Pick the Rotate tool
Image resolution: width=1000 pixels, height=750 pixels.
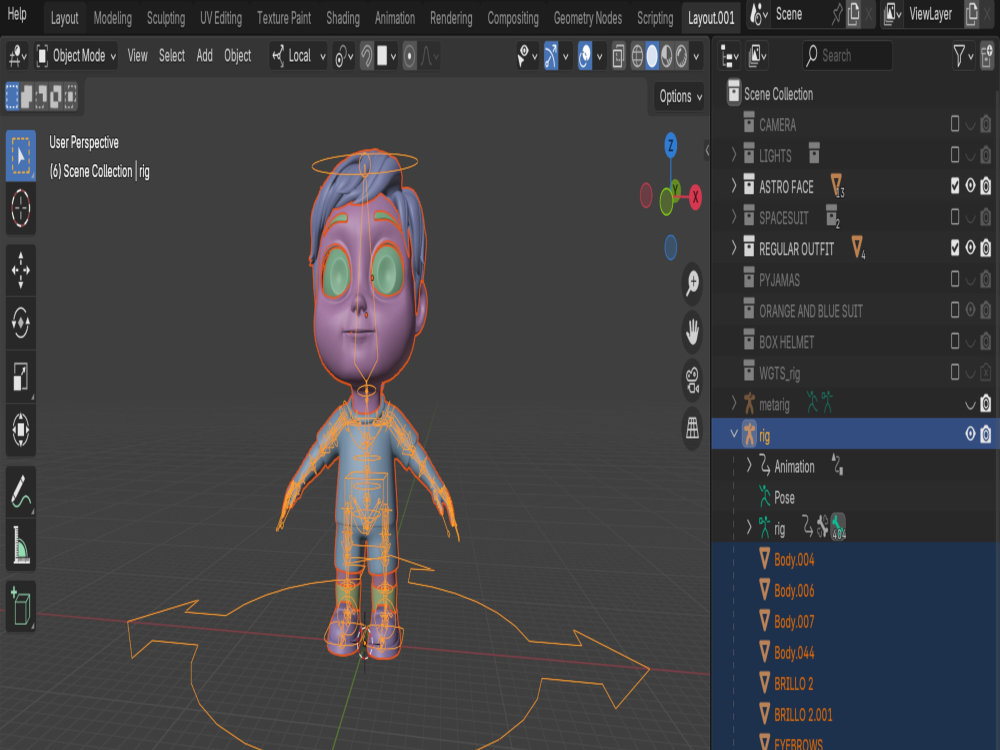coord(20,323)
